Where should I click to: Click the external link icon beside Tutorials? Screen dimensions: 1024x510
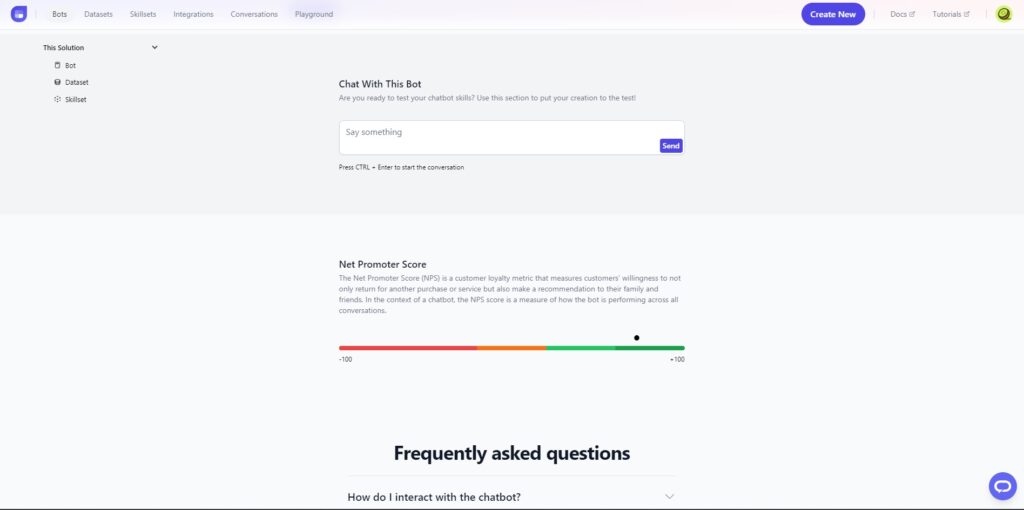967,14
